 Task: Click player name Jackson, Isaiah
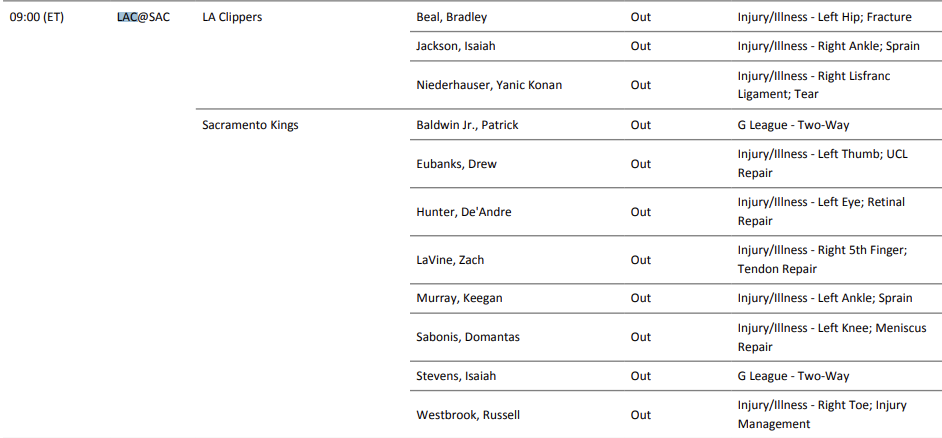tap(455, 46)
